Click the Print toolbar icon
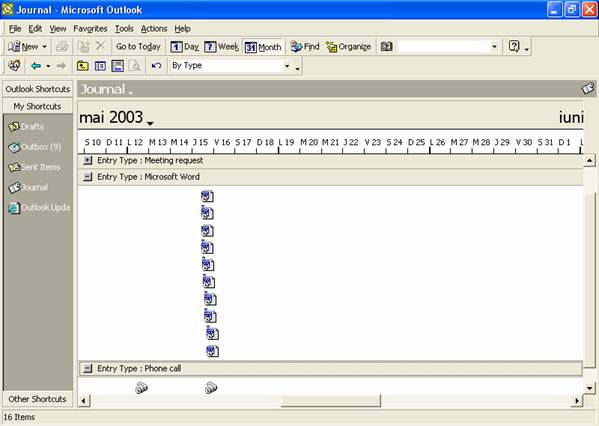The image size is (599, 426). point(62,47)
